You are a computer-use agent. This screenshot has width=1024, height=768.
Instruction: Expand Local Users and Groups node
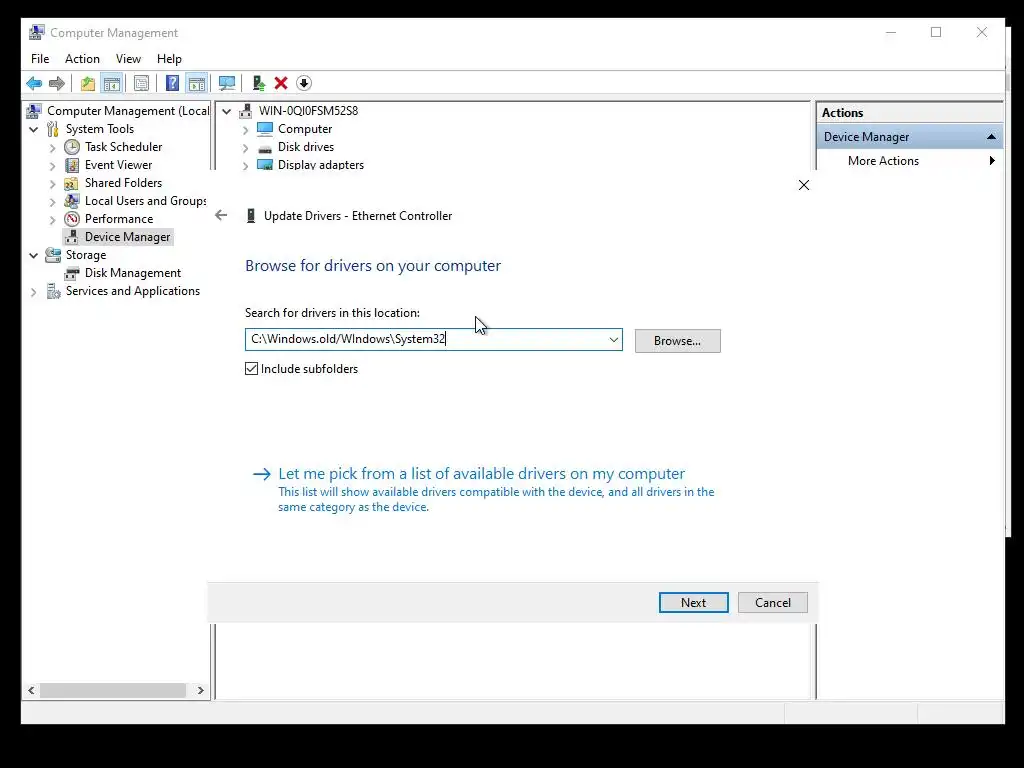tap(52, 202)
